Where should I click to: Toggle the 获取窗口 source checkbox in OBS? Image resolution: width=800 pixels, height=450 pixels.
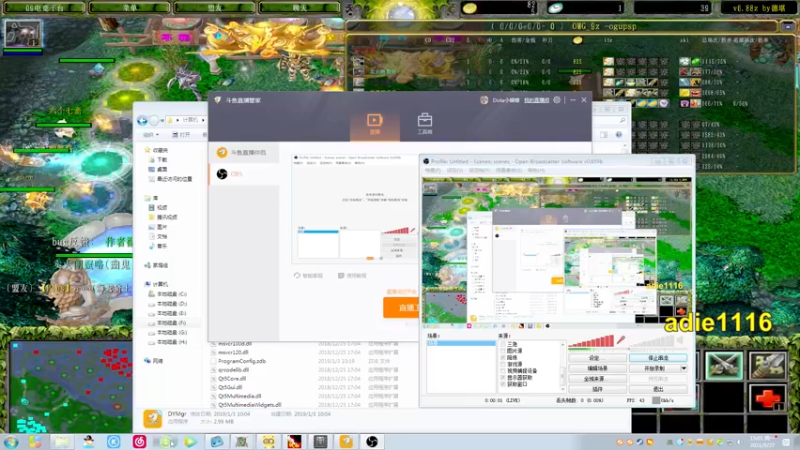[503, 384]
